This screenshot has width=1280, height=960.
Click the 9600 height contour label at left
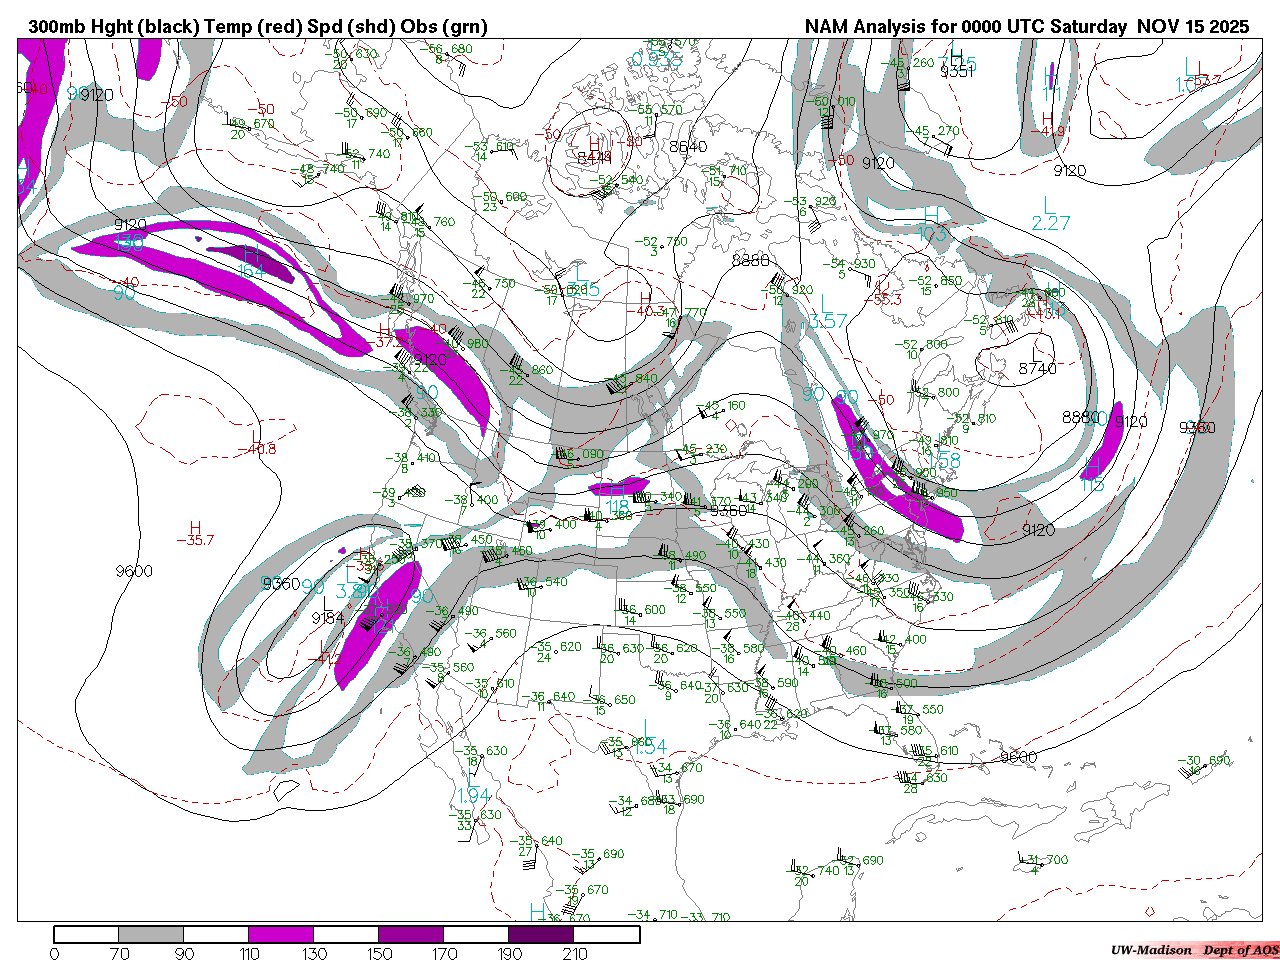coord(134,571)
